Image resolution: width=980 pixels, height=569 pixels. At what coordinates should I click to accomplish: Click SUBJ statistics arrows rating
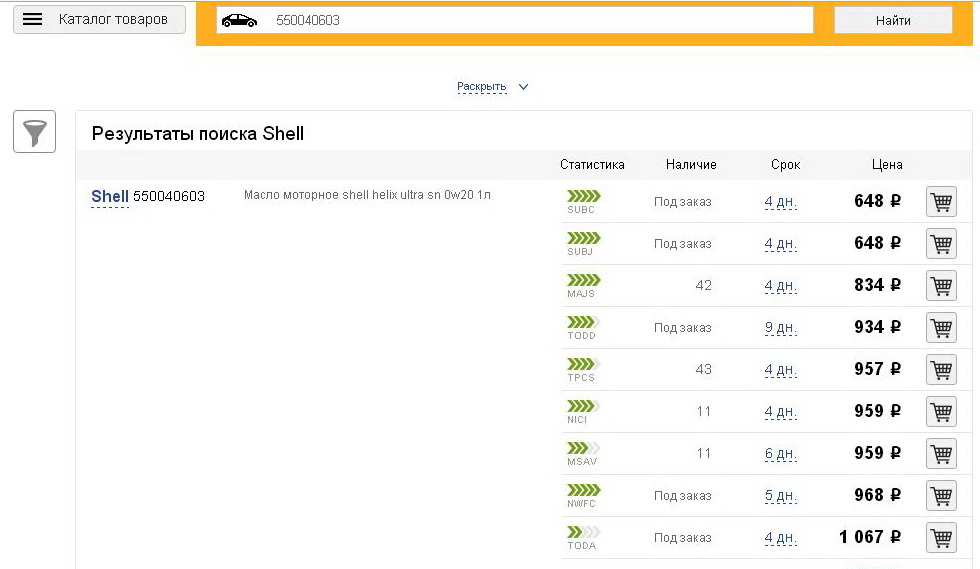584,238
